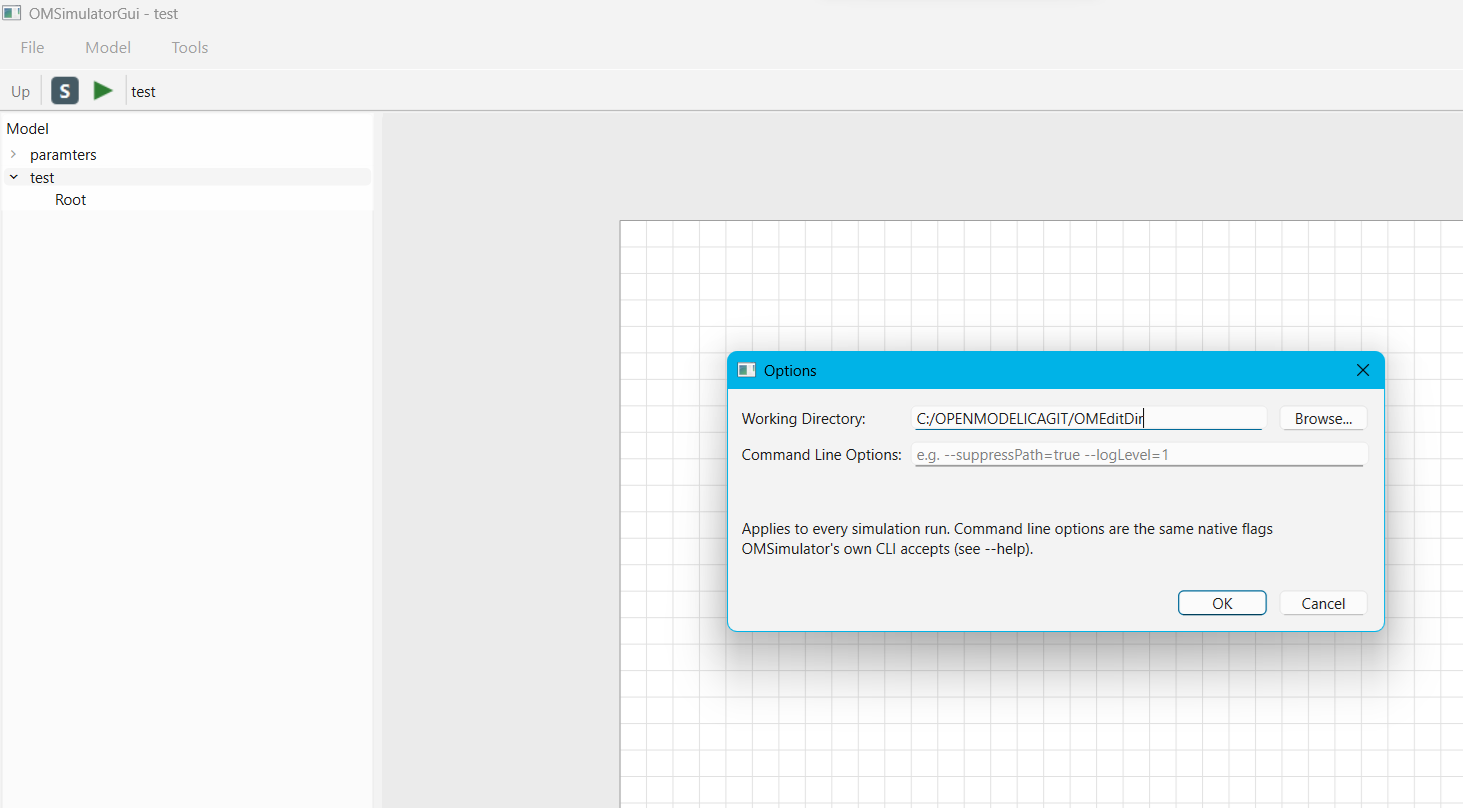Collapse the test tree node
This screenshot has width=1463, height=808.
(x=13, y=177)
